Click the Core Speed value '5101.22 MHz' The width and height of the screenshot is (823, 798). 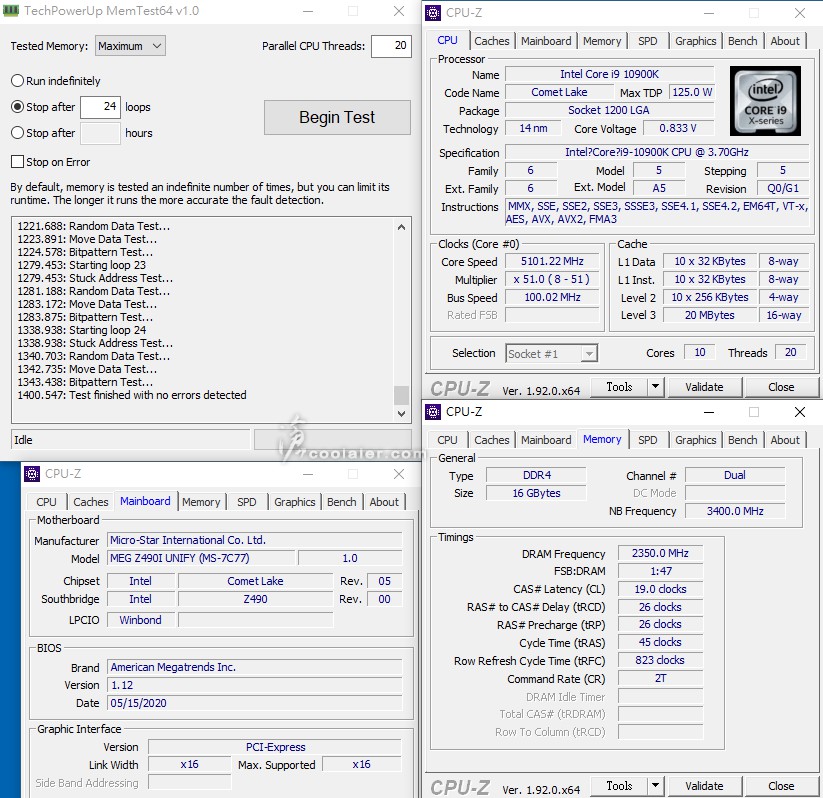click(552, 261)
